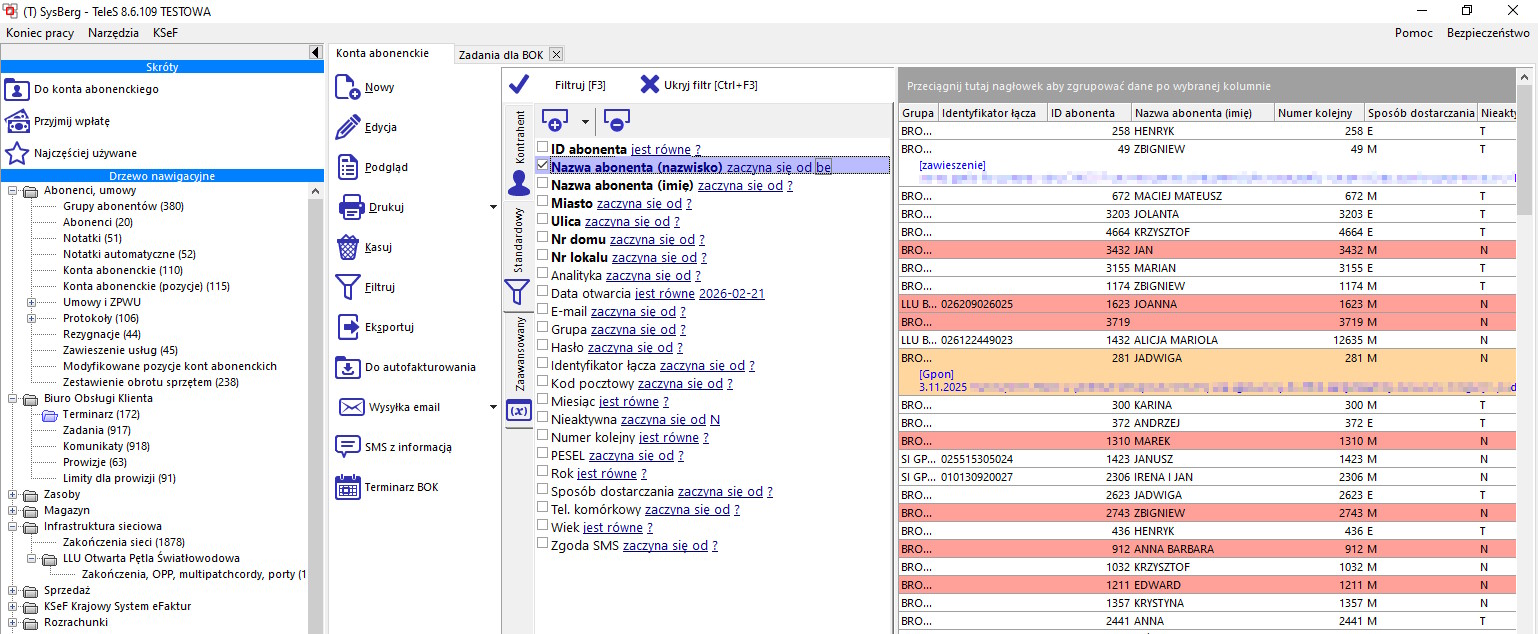The width and height of the screenshot is (1538, 634).
Task: Switch to Zadania dla BOK tab
Action: [x=500, y=54]
